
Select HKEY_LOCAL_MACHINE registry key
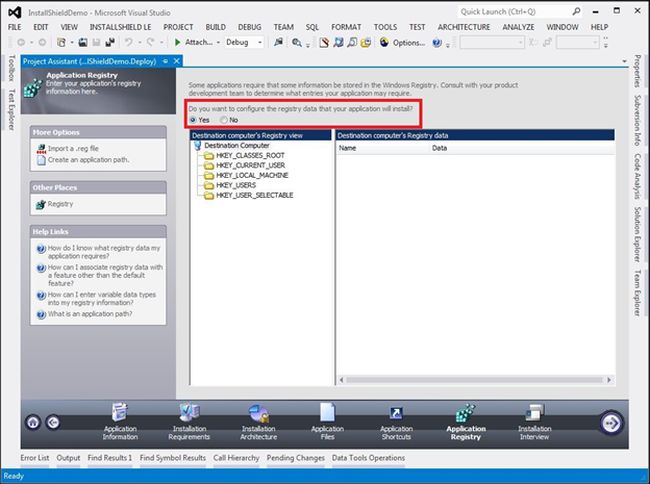[x=252, y=175]
